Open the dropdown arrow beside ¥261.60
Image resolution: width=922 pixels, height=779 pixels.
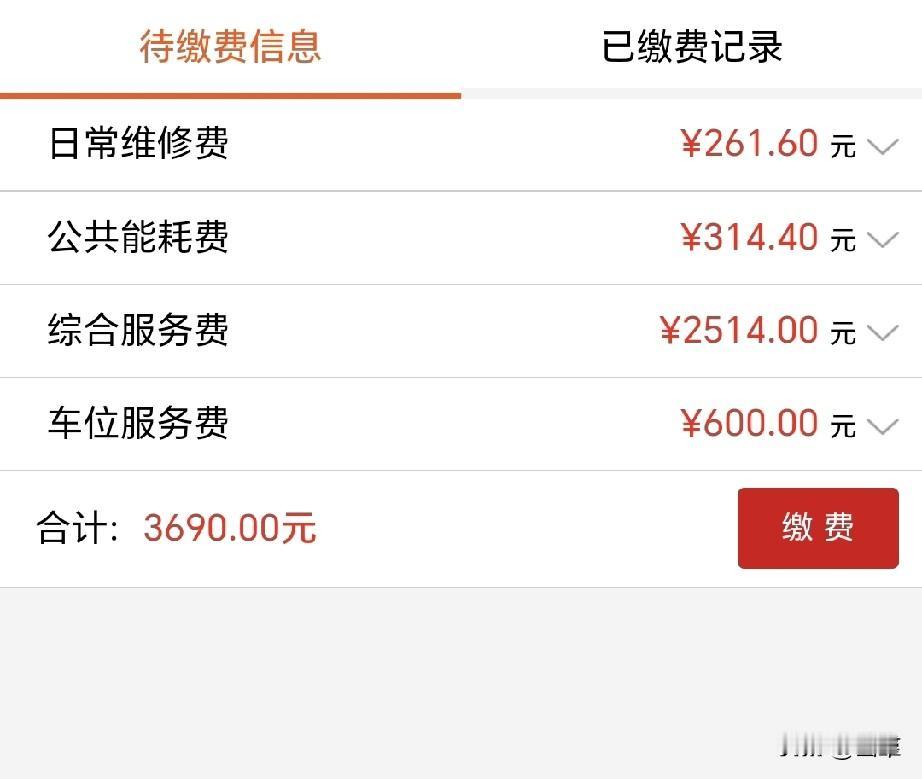click(x=883, y=145)
